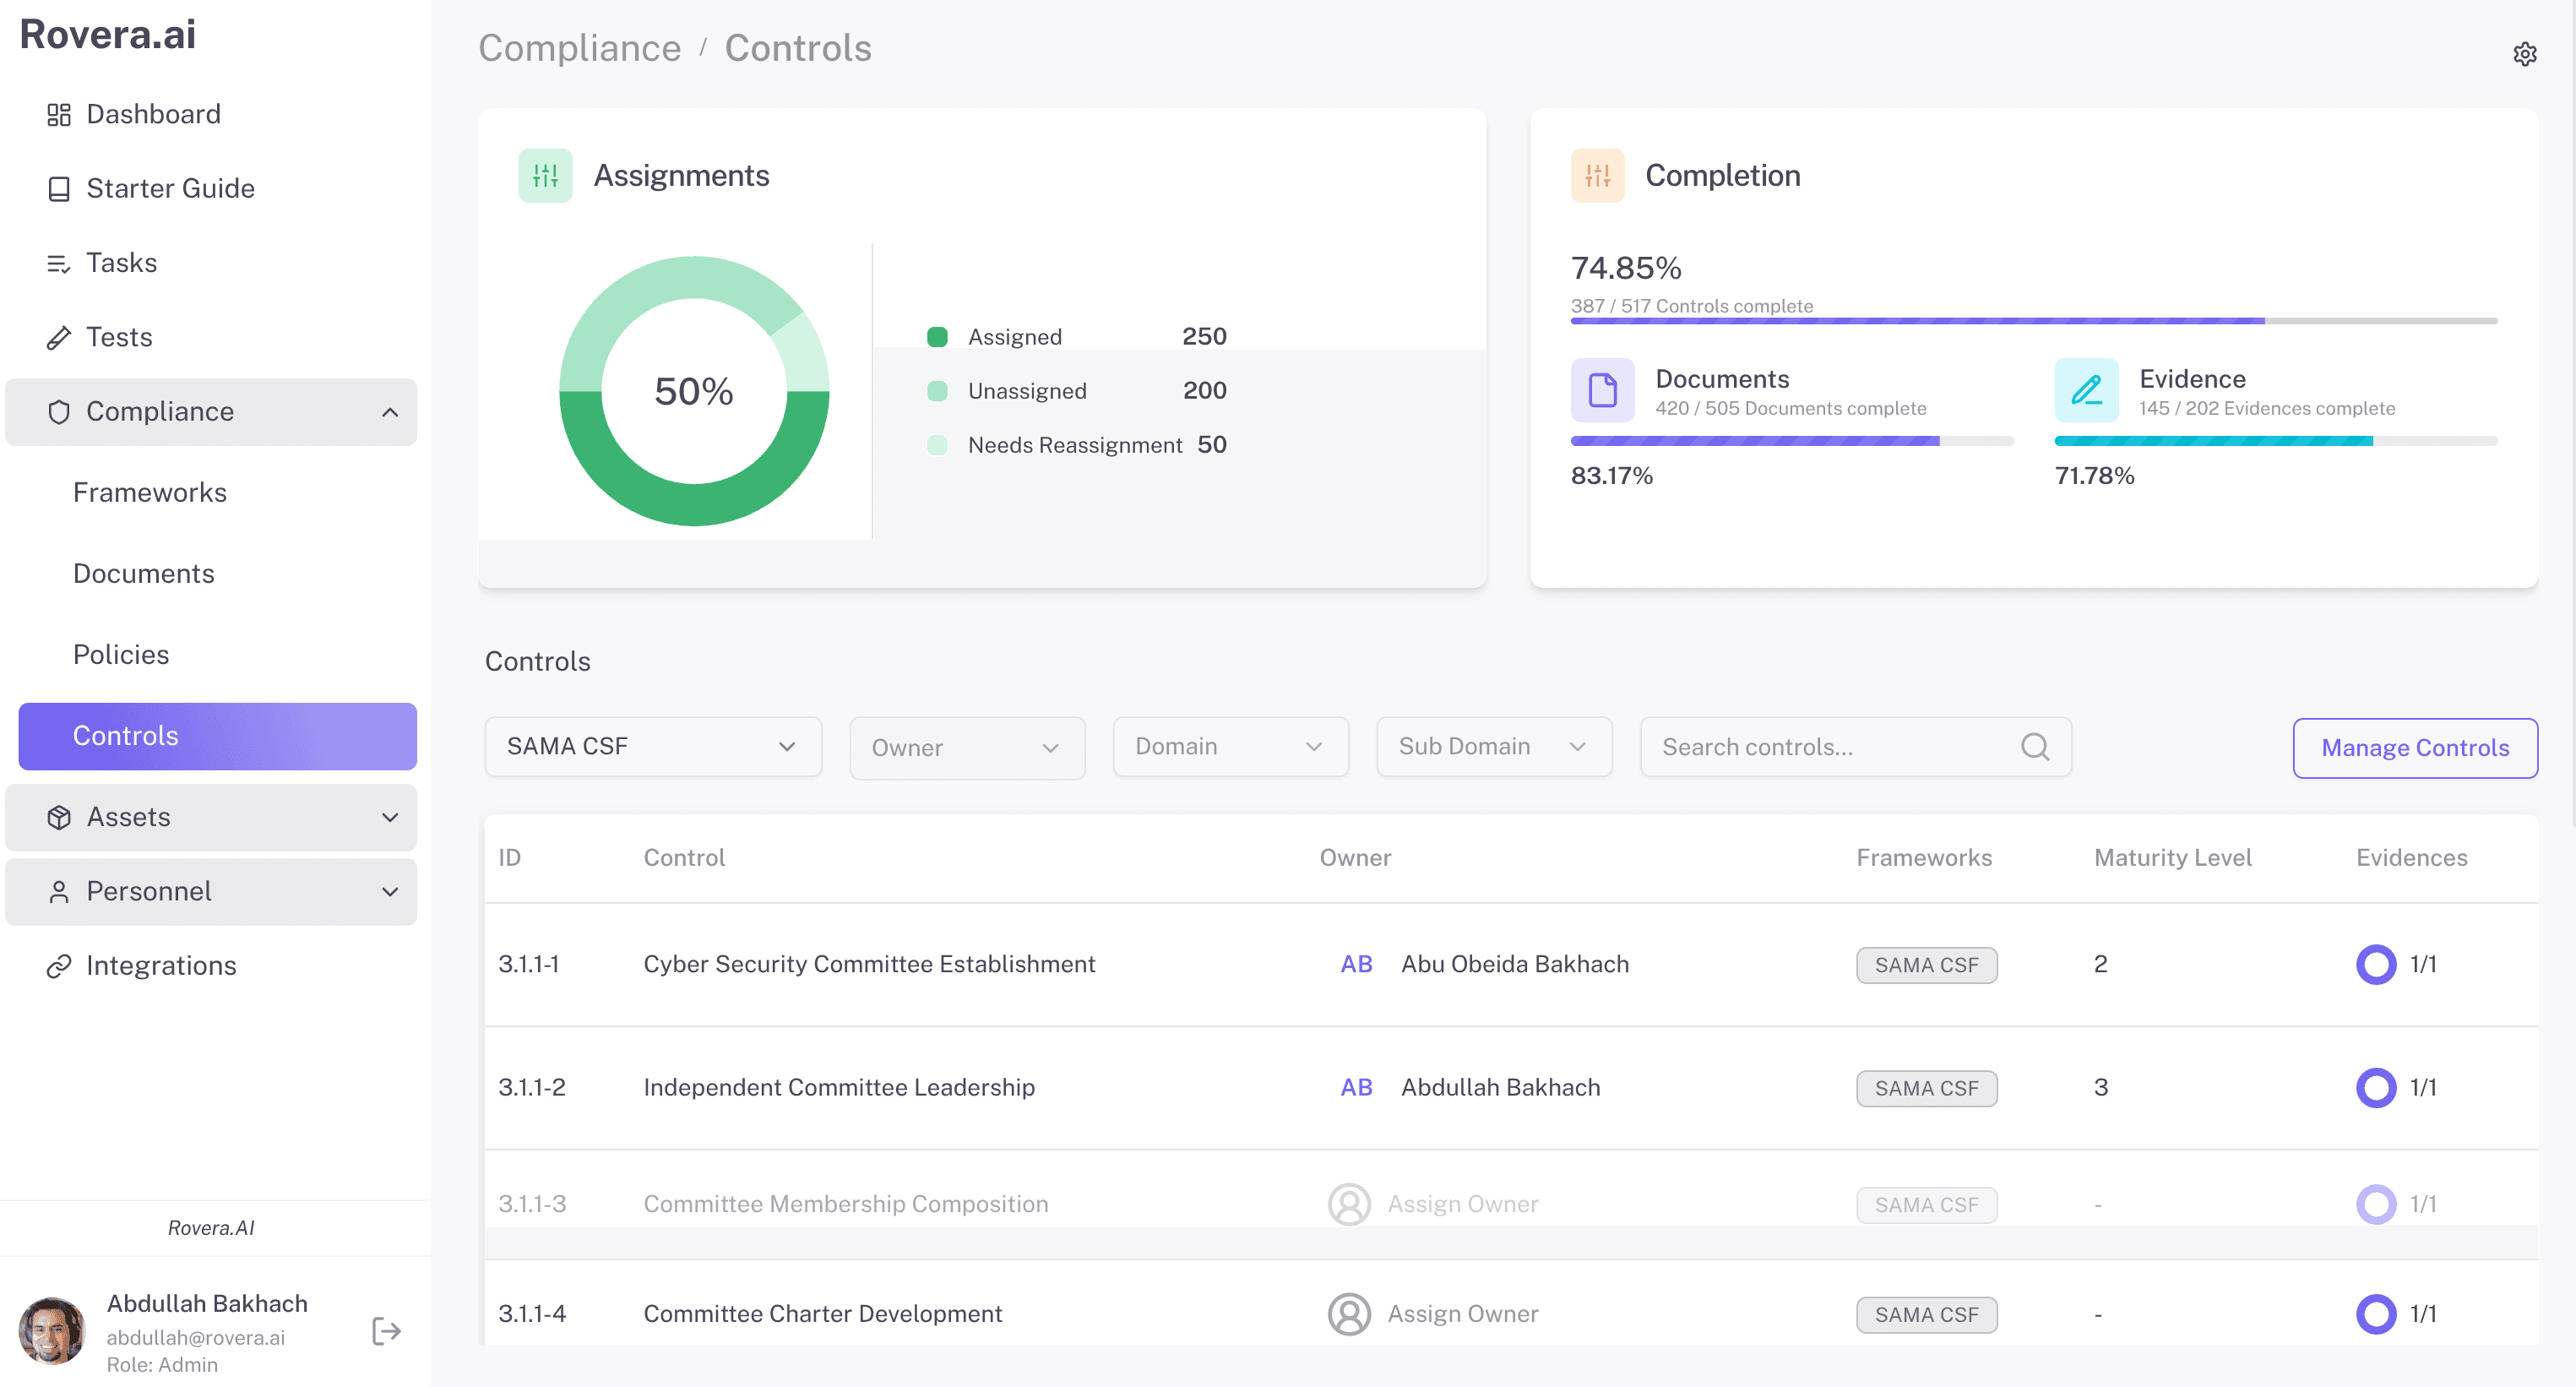Click the logout icon next to user profile

pyautogui.click(x=386, y=1331)
